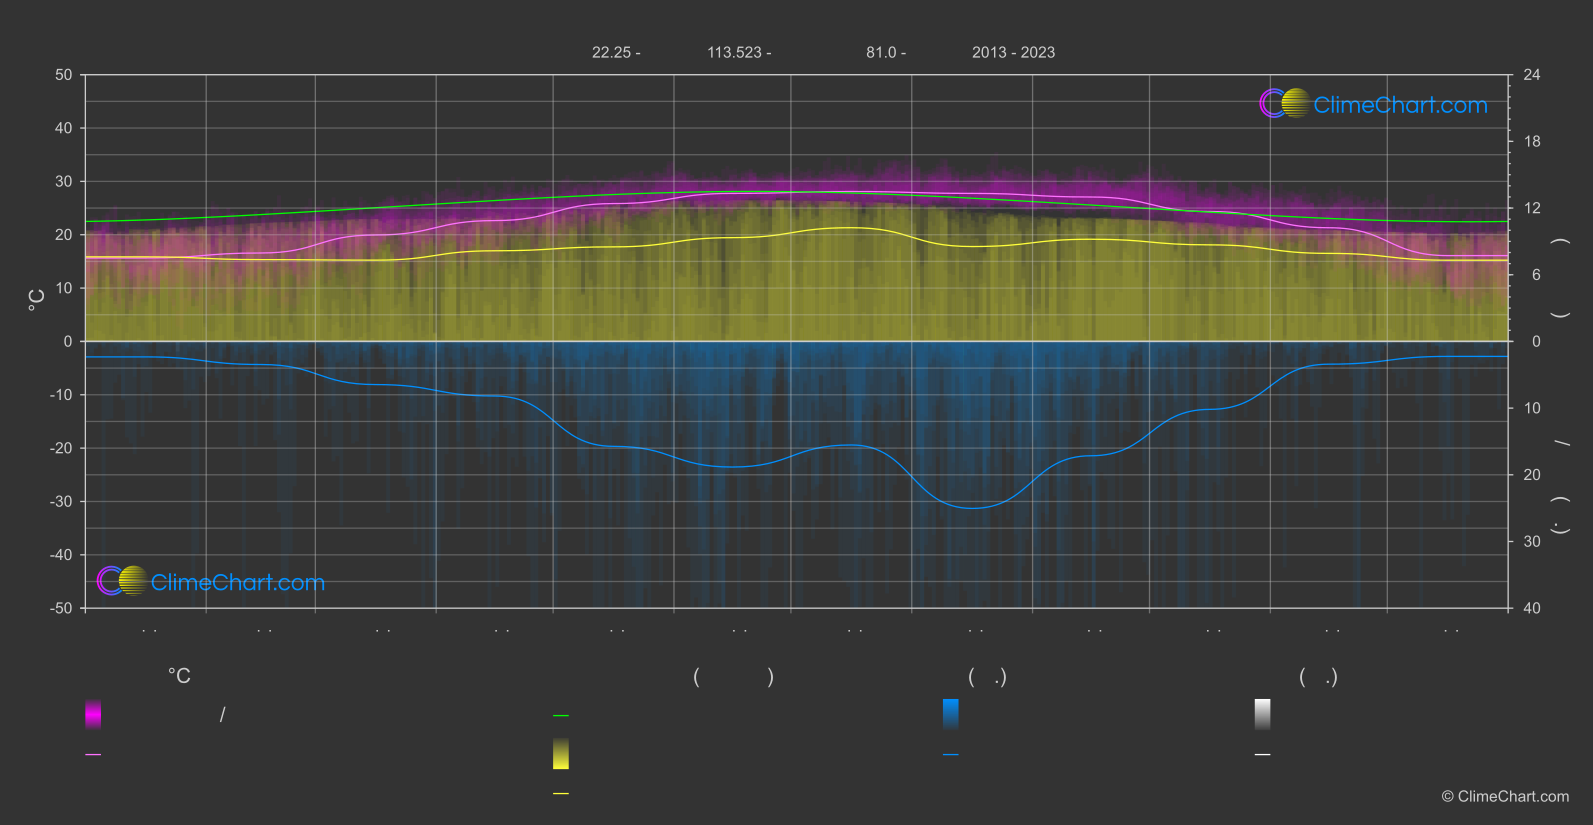Click the white gradient legend swatch

1262,714
